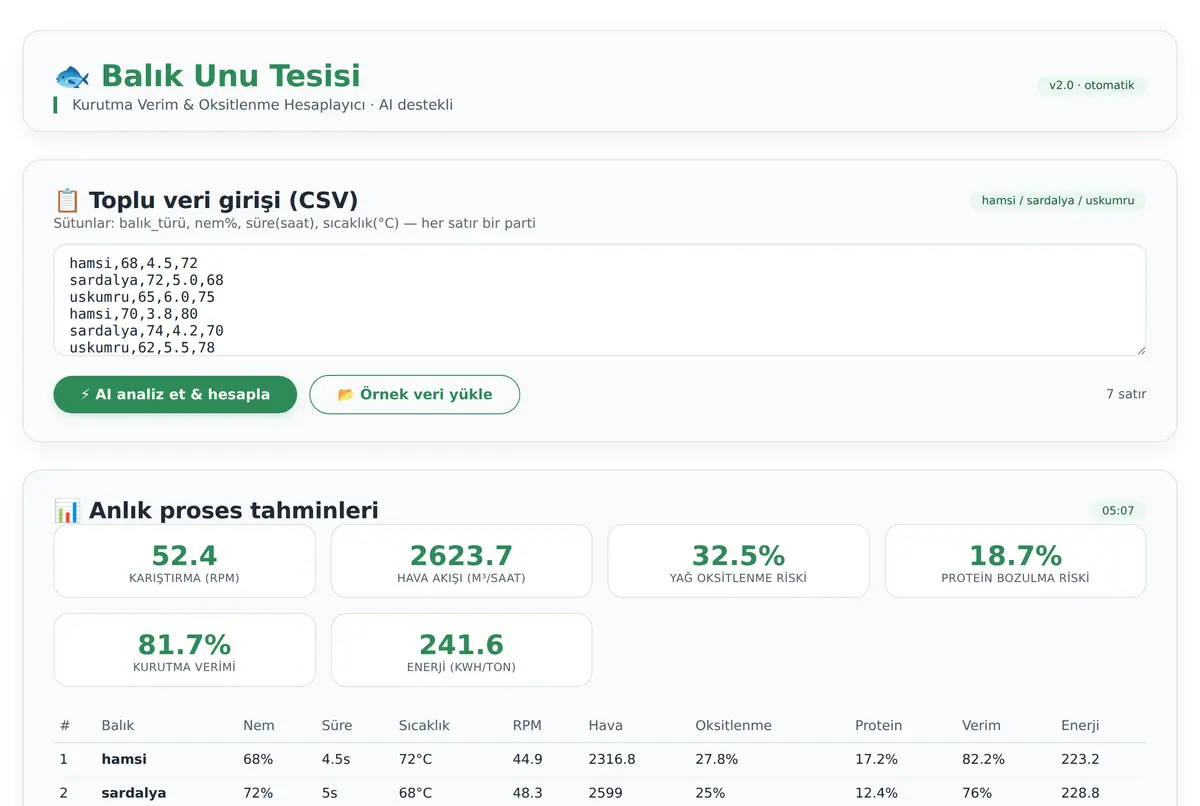The width and height of the screenshot is (1200, 806).
Task: Click sardalya in table row 2
Action: (134, 793)
